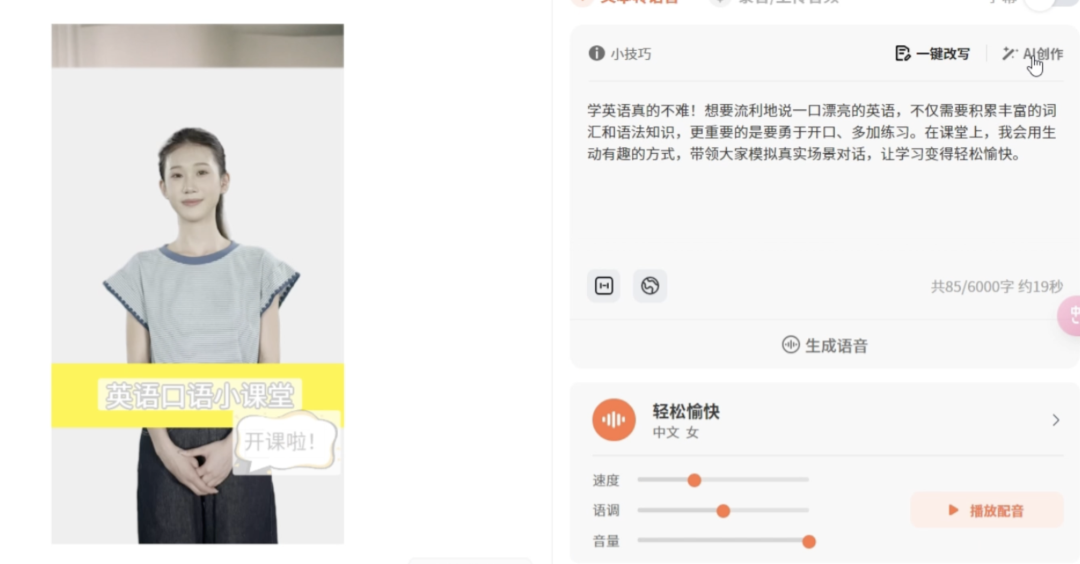Click the orange voice waveform avatar
The image size is (1080, 564).
click(614, 419)
